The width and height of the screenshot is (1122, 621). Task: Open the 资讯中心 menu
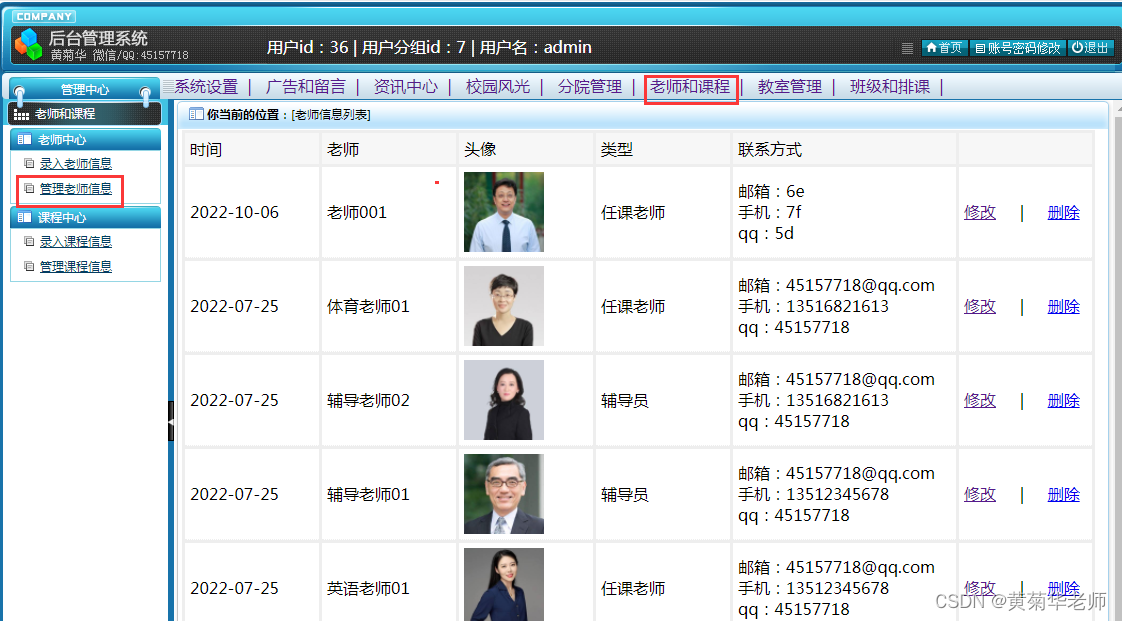pos(406,87)
